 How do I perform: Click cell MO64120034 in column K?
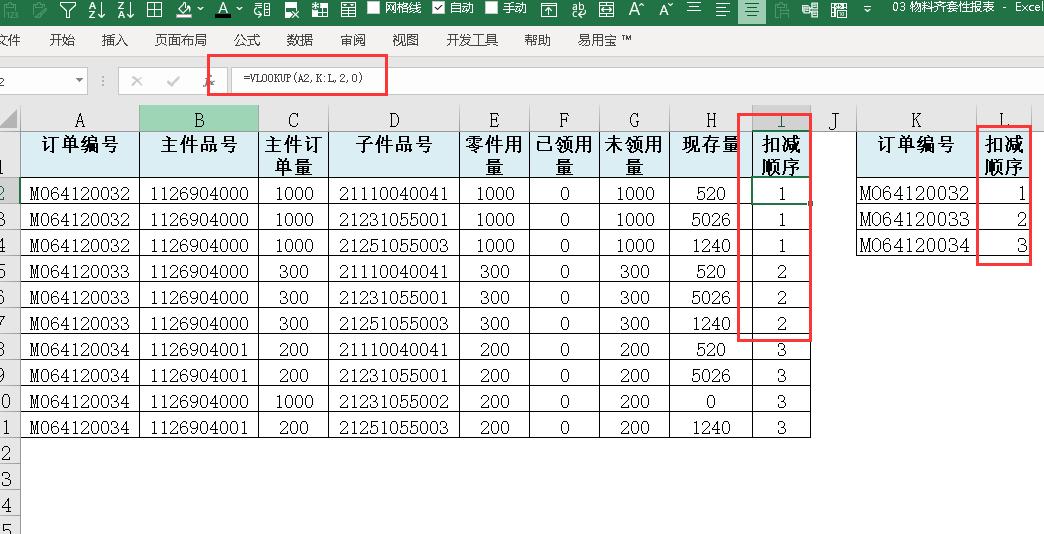pyautogui.click(x=916, y=245)
